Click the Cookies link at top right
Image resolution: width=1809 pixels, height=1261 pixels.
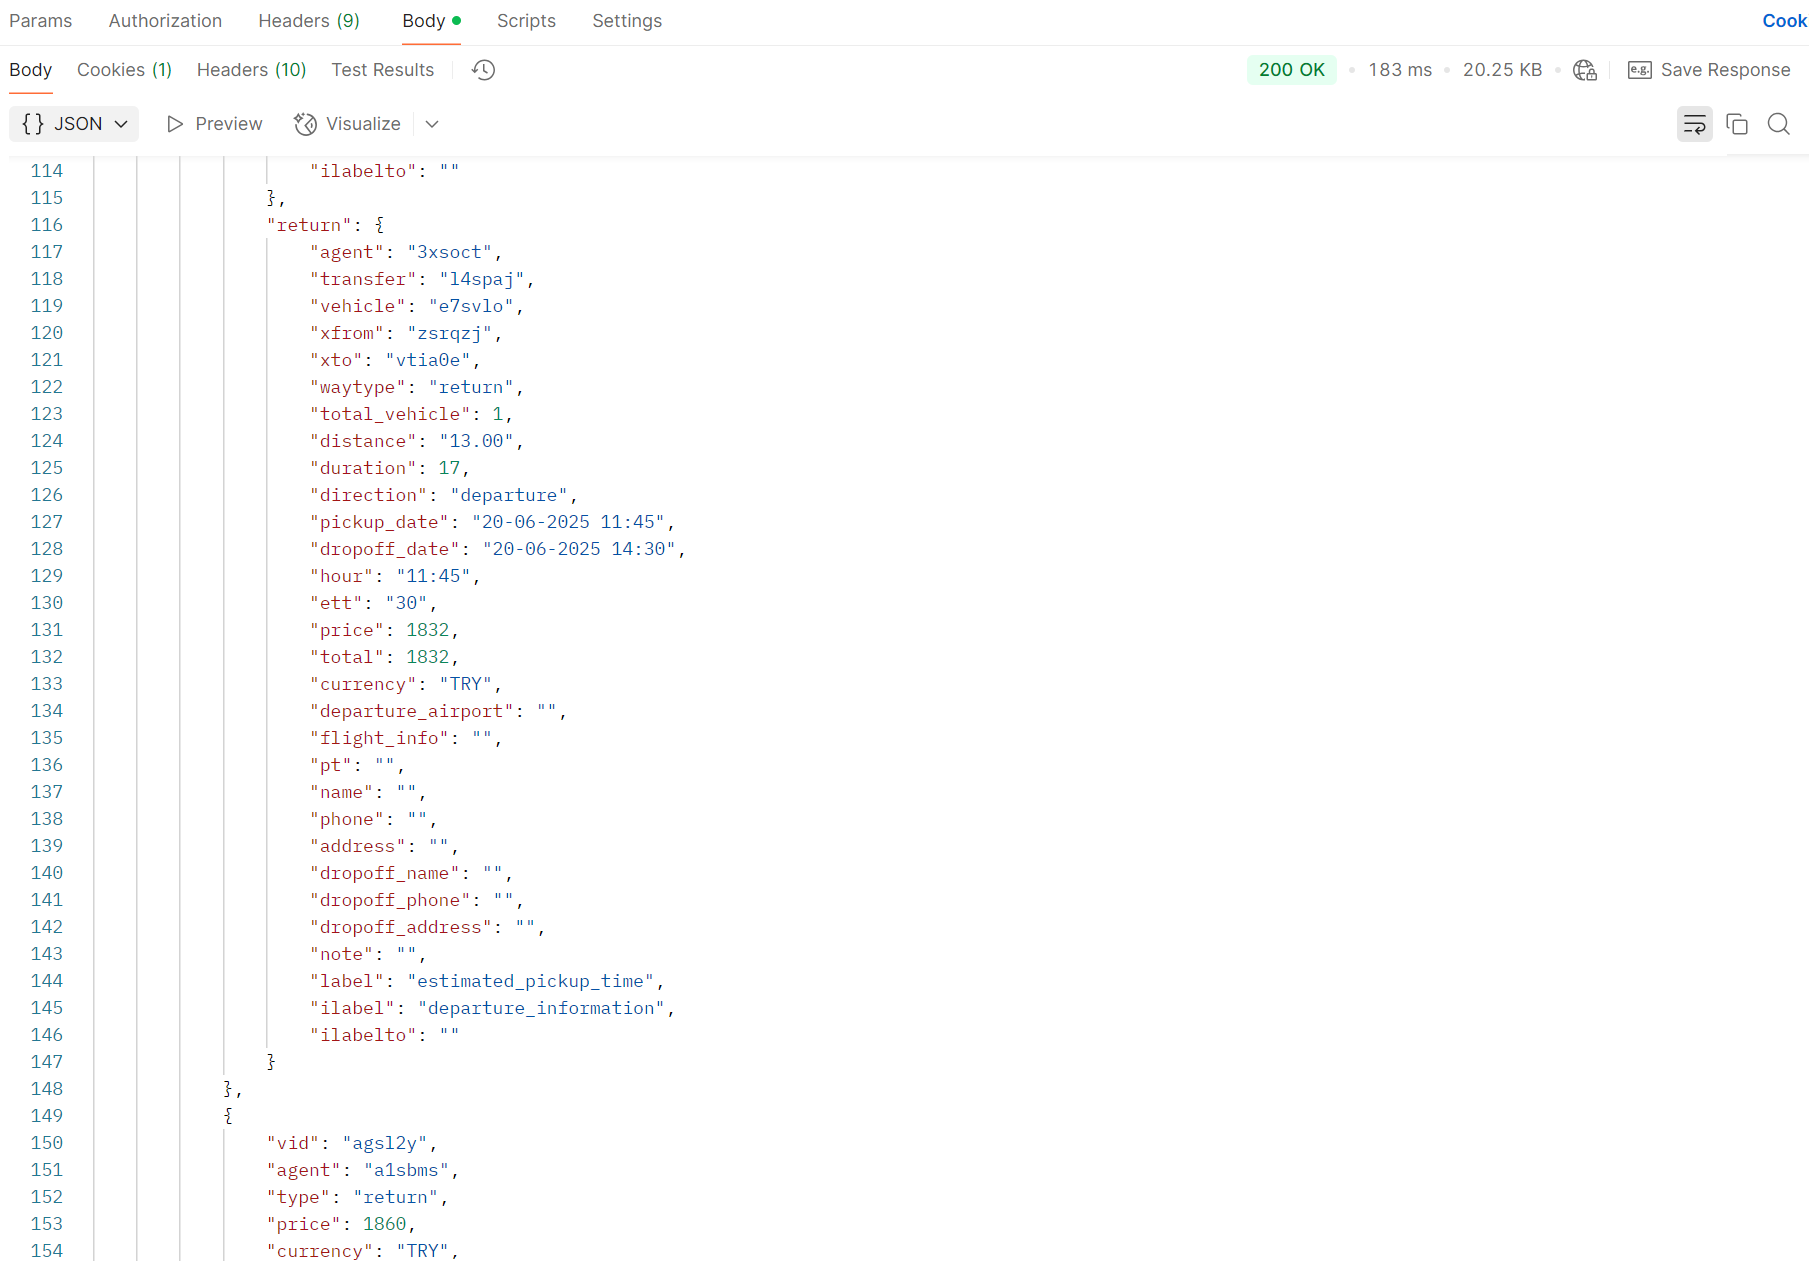click(x=1784, y=21)
